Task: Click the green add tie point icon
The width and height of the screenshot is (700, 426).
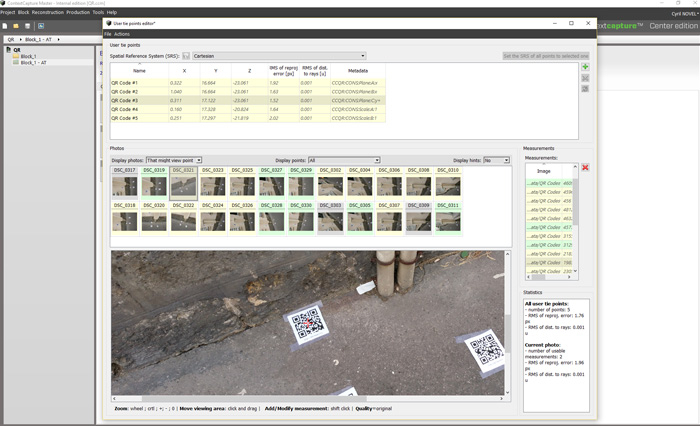Action: pyautogui.click(x=585, y=67)
